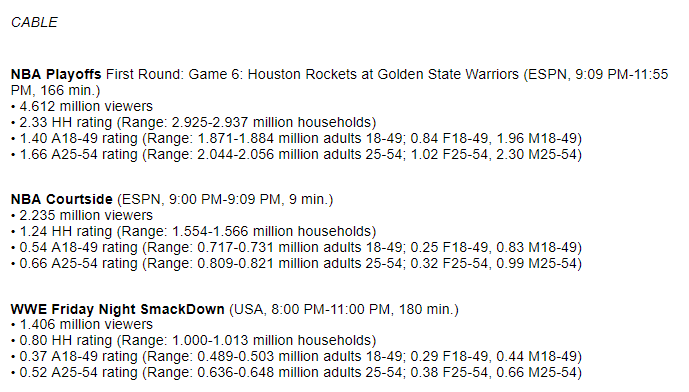
Task: Click the 1.406 million viewers line
Action: pyautogui.click(x=82, y=324)
